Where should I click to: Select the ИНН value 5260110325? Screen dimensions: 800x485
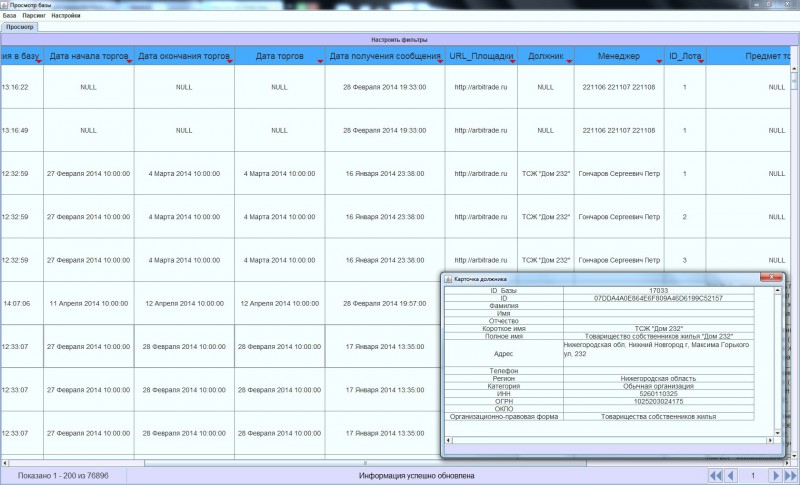point(658,394)
